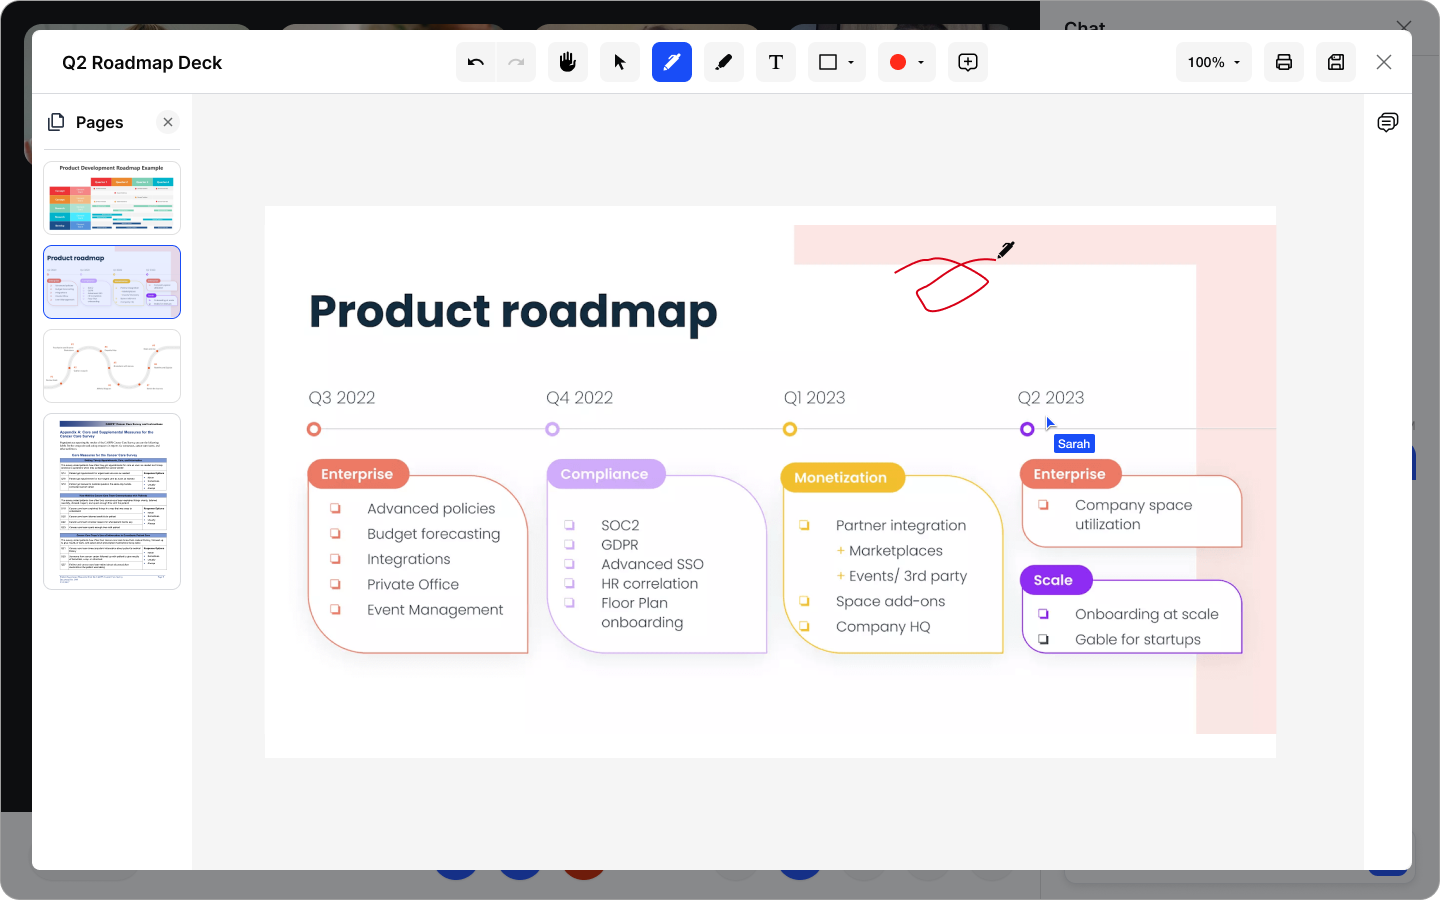Go to the winding timeline page thumbnail
Image resolution: width=1440 pixels, height=900 pixels.
(x=112, y=366)
